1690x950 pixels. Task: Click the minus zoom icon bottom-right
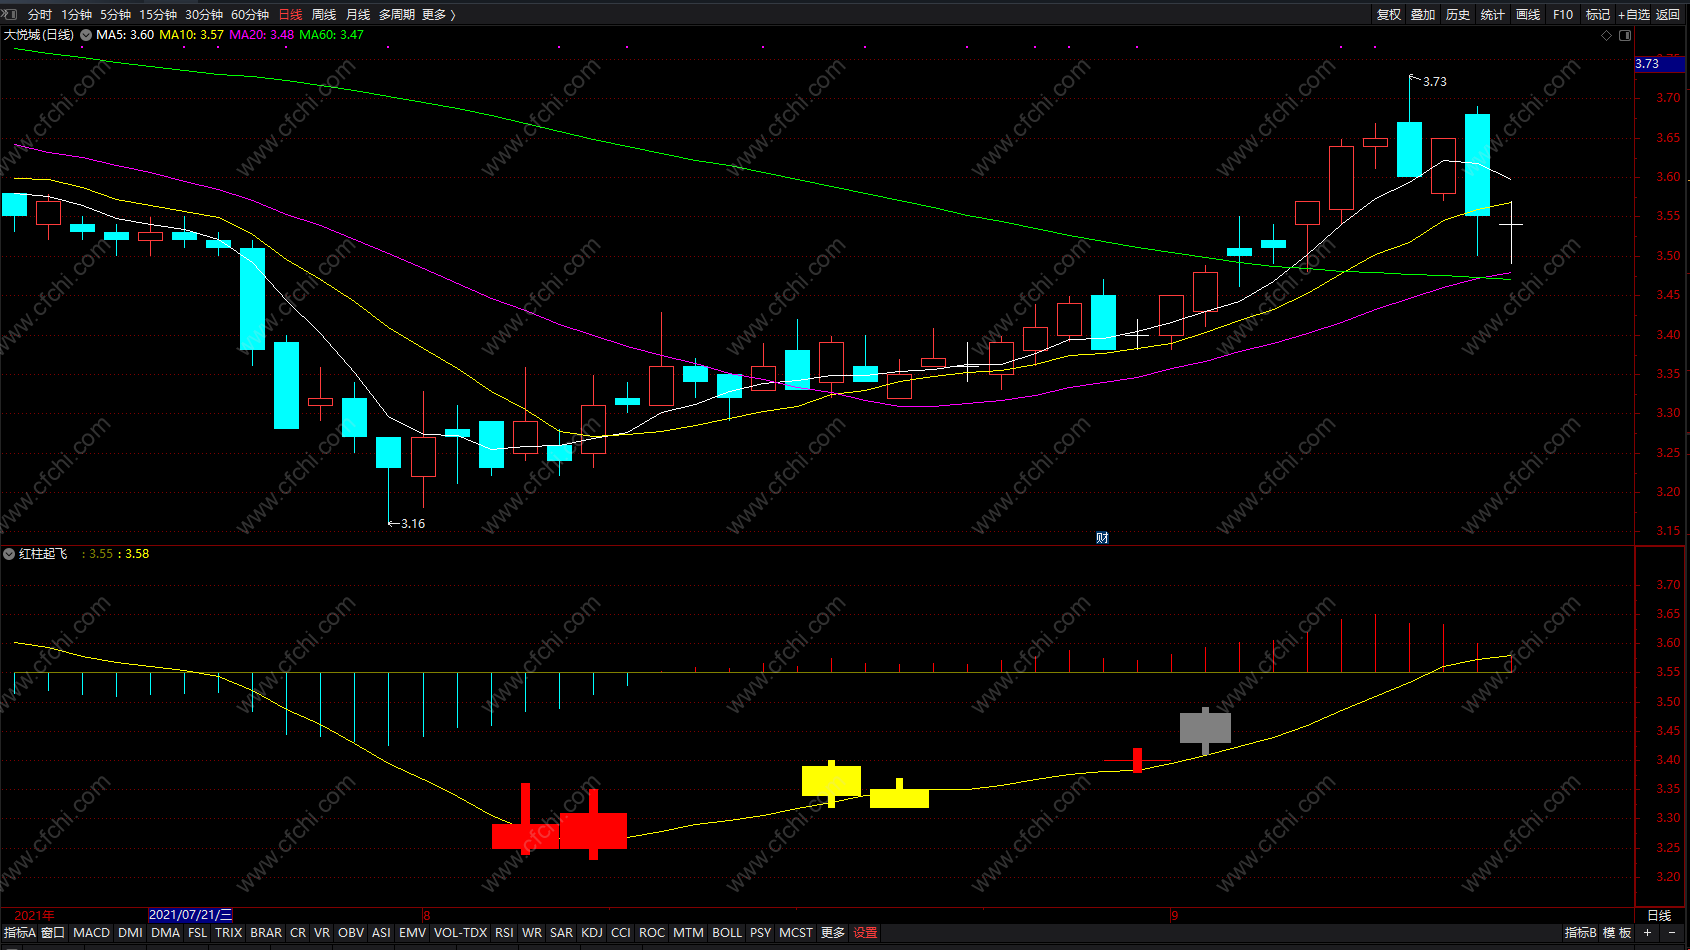[x=1671, y=932]
